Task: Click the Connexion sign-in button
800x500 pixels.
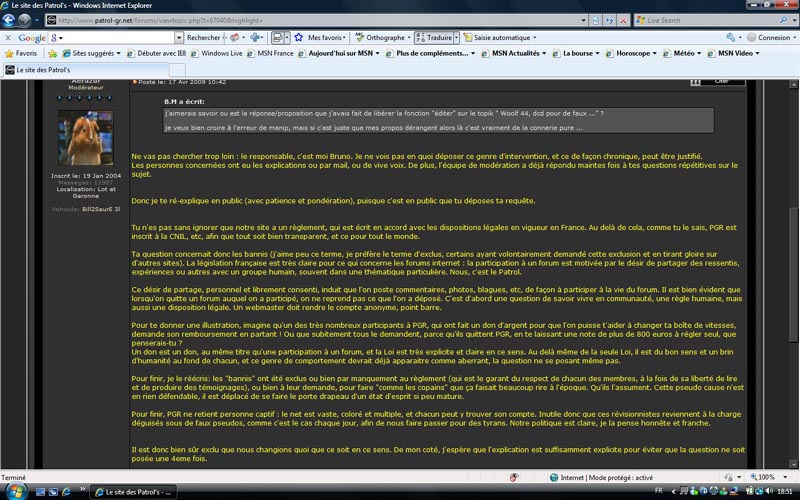Action: [769, 38]
